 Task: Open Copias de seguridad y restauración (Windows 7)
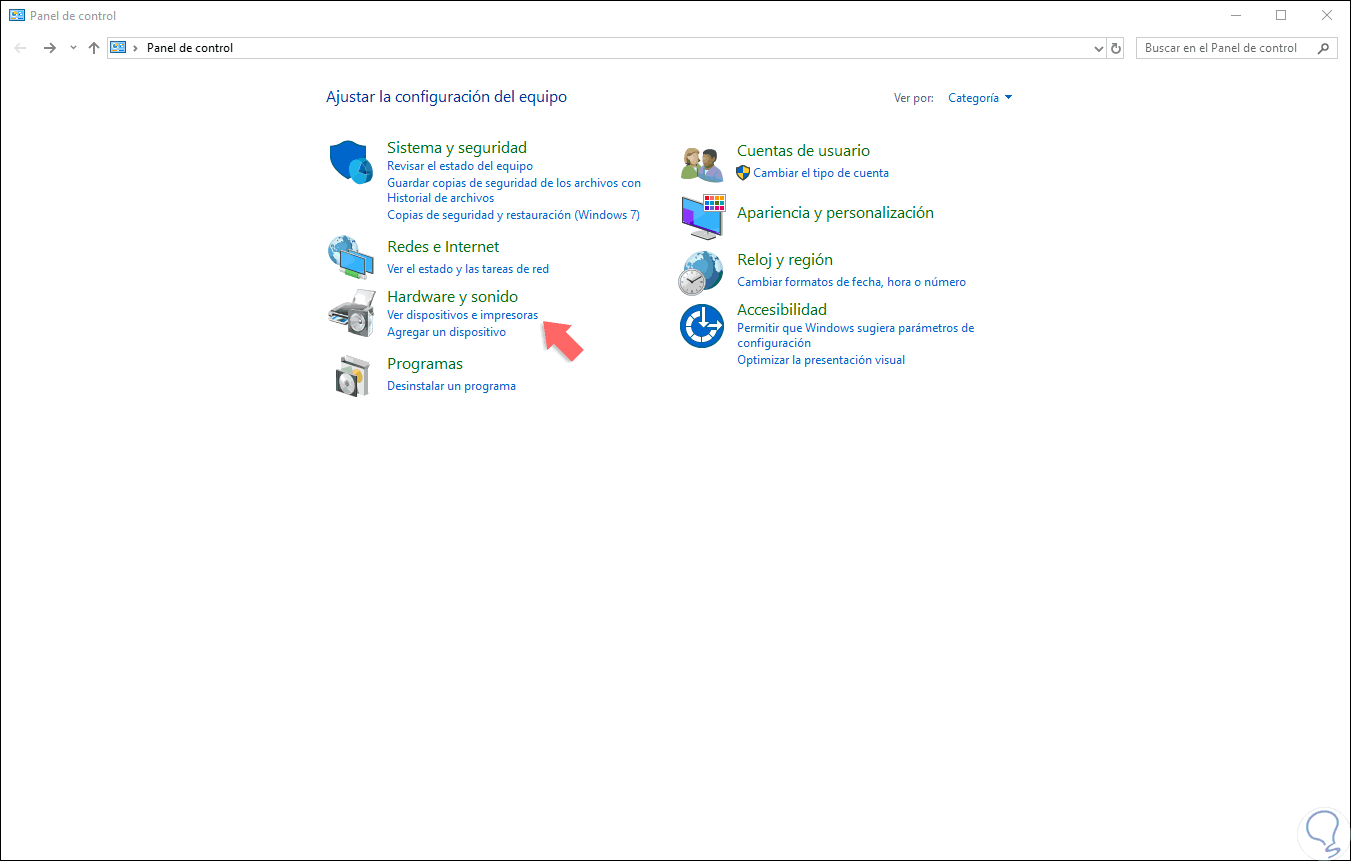click(x=513, y=215)
